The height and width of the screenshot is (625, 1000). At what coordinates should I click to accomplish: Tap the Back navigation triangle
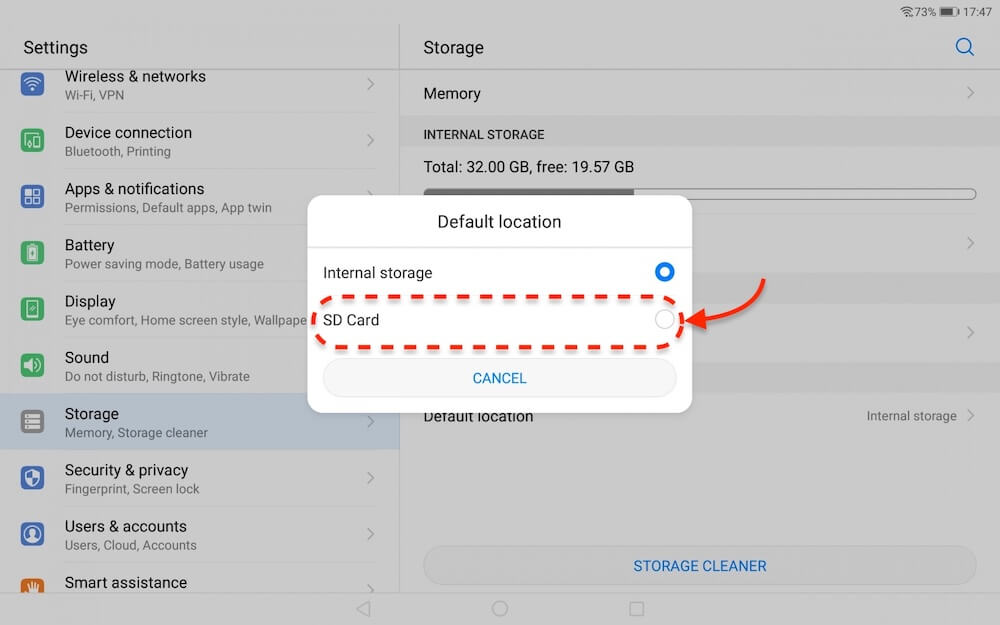point(363,608)
